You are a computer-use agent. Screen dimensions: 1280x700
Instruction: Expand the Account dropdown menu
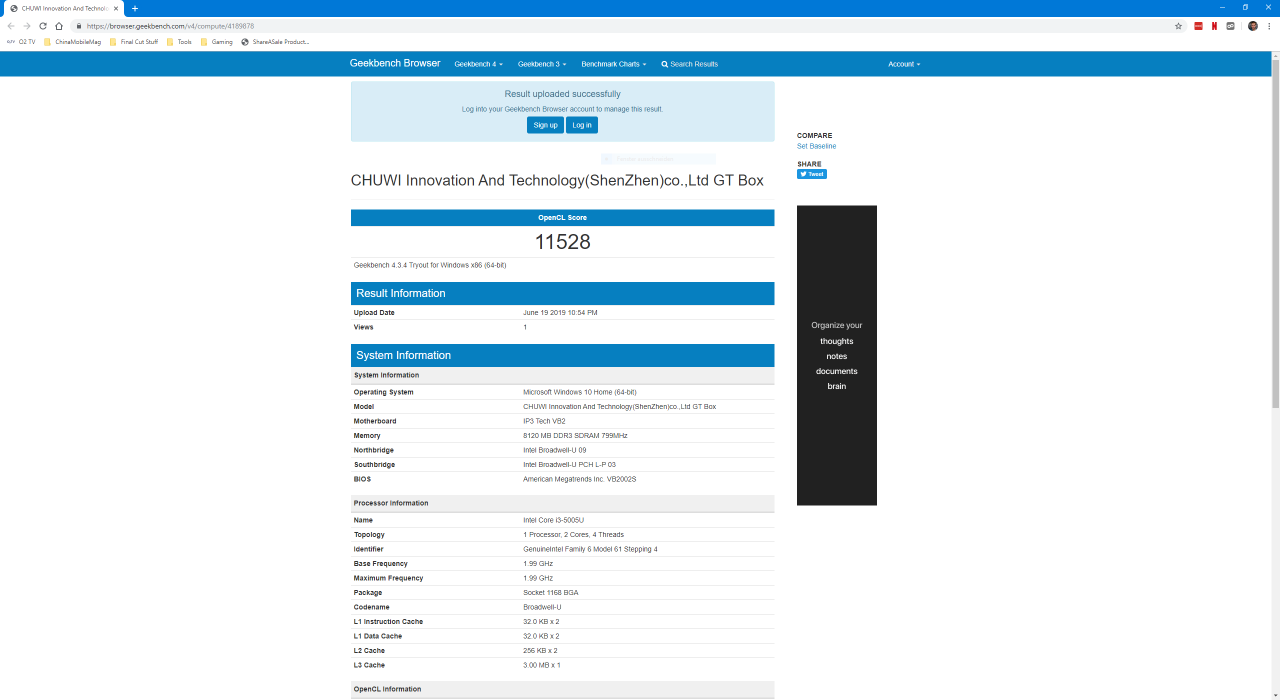coord(904,64)
